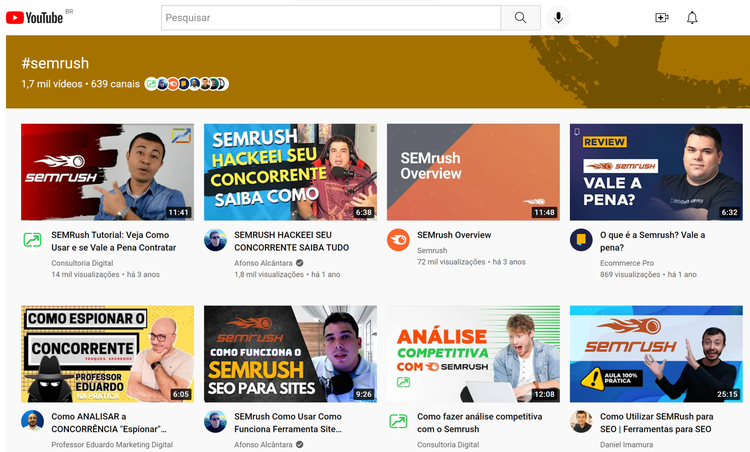Click Professor Eduardo Marketing Digital channel name
The image size is (750, 452).
pos(112,444)
